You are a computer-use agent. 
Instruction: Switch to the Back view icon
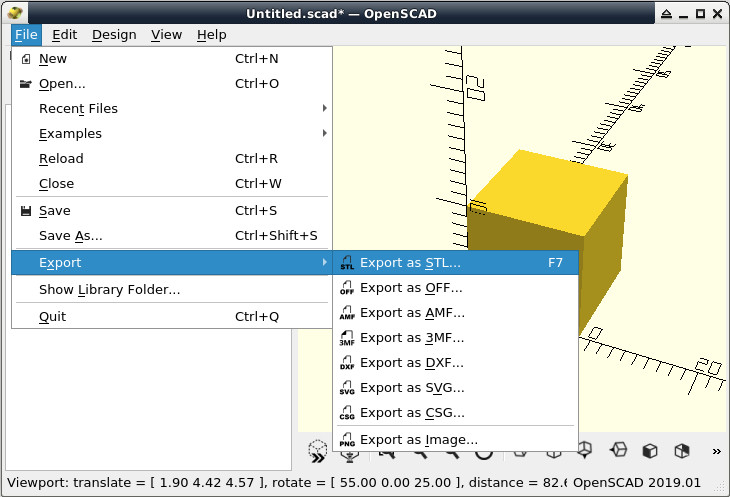pyautogui.click(x=682, y=450)
